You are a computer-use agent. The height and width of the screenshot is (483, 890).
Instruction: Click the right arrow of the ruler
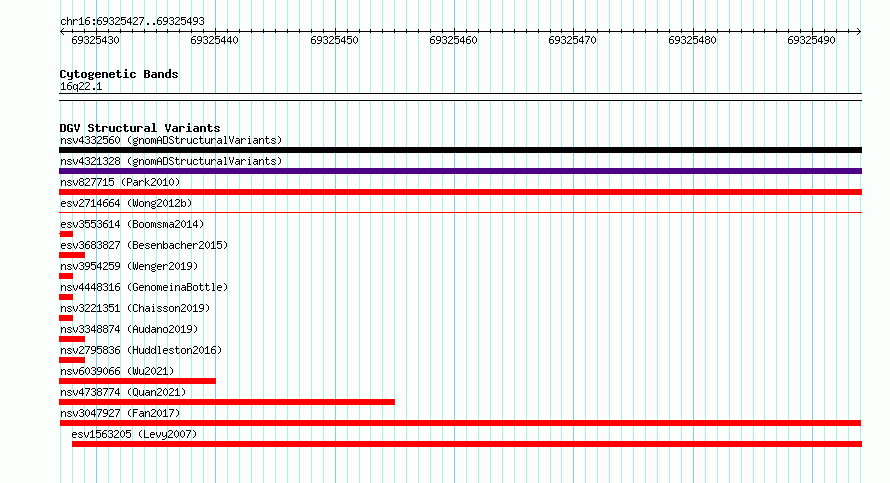point(859,32)
